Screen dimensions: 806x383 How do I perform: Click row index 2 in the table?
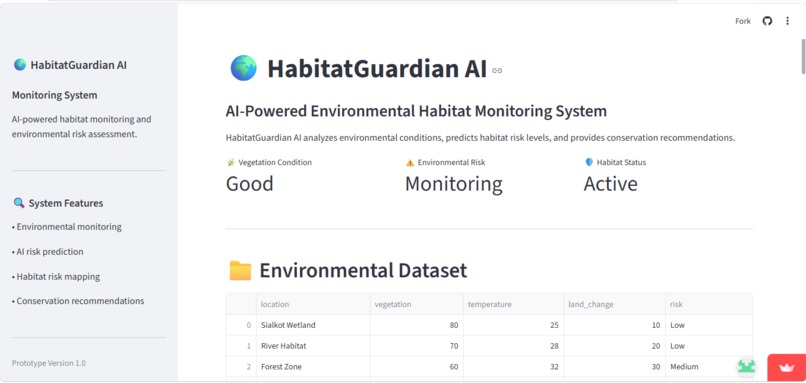(241, 367)
